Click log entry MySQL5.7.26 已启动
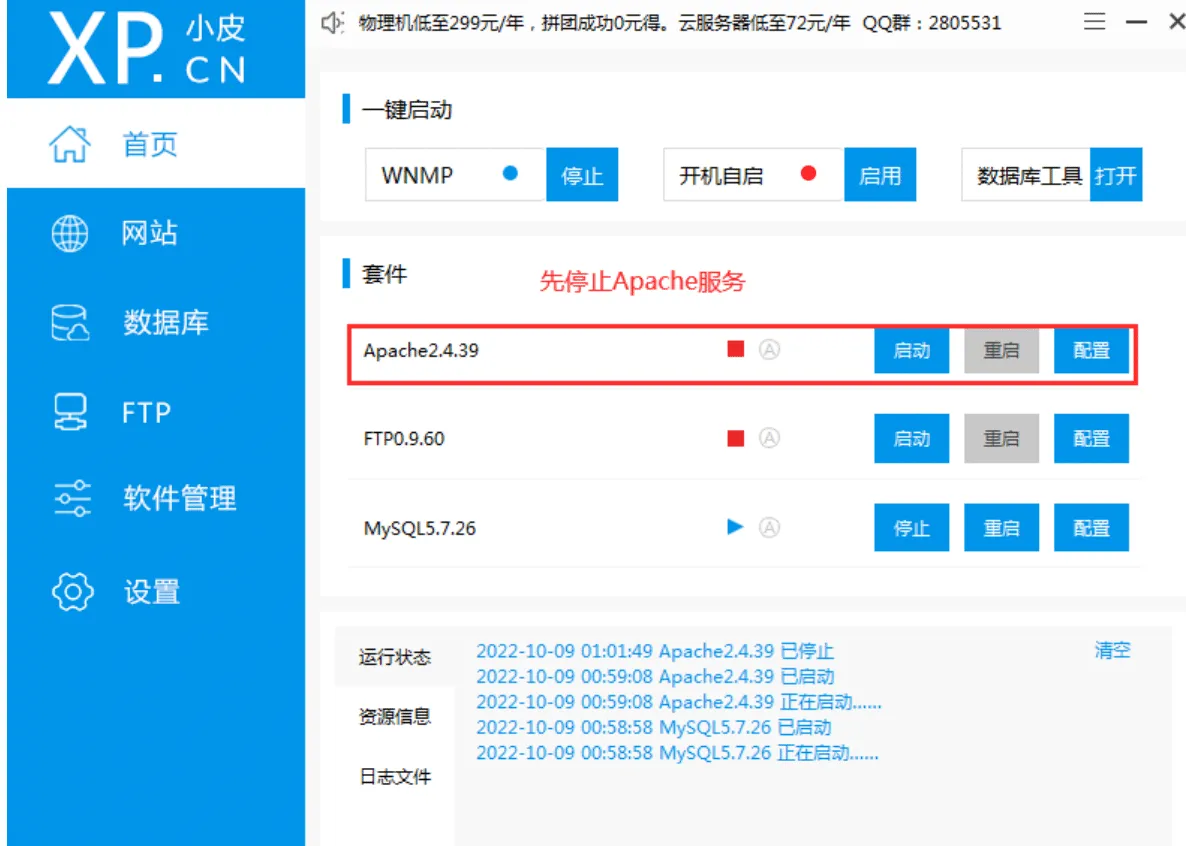Viewport: 1186px width, 846px height. pos(654,728)
